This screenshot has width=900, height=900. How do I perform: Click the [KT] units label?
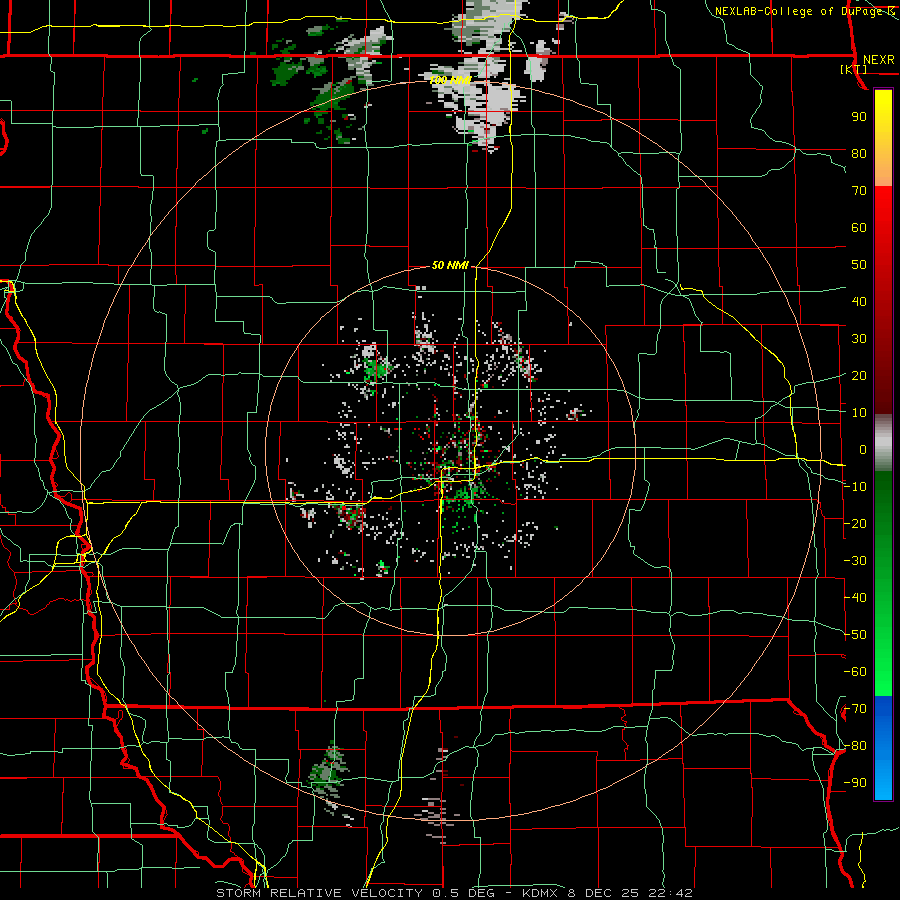[854, 69]
